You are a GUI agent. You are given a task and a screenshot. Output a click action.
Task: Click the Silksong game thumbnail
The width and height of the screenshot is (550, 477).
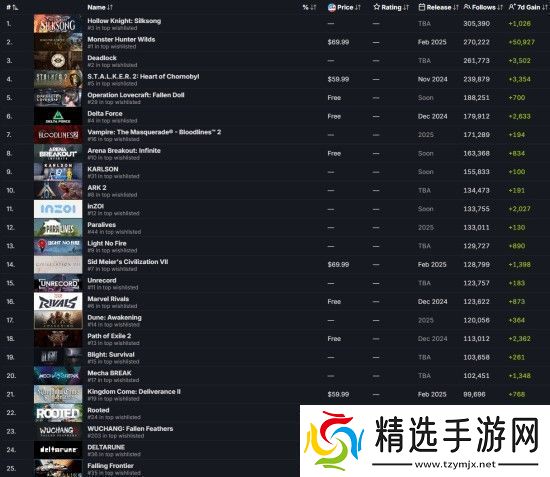[x=58, y=24]
